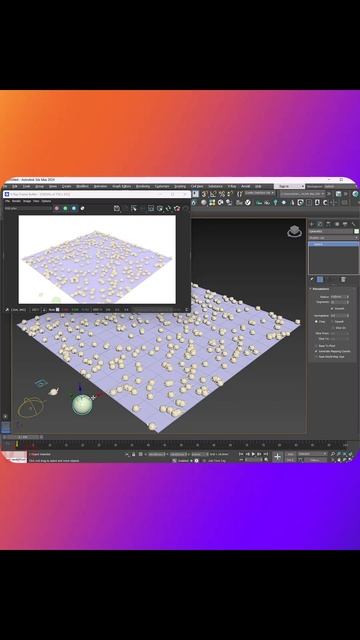Enable the Base To Pivot checkbox
Viewport: 360px width, 640px height.
coord(316,346)
